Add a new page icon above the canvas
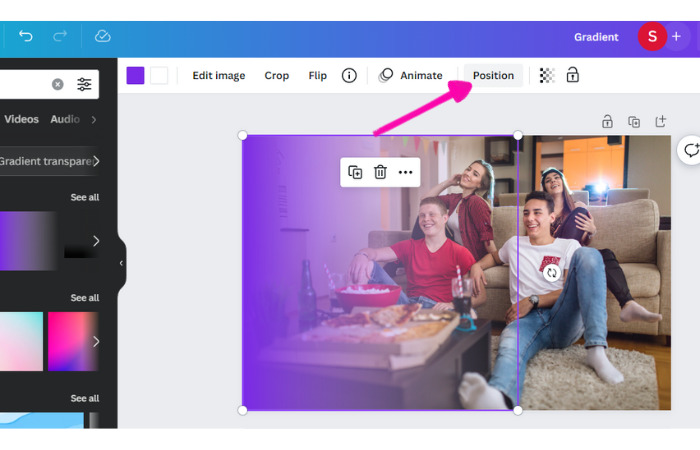 (x=661, y=121)
